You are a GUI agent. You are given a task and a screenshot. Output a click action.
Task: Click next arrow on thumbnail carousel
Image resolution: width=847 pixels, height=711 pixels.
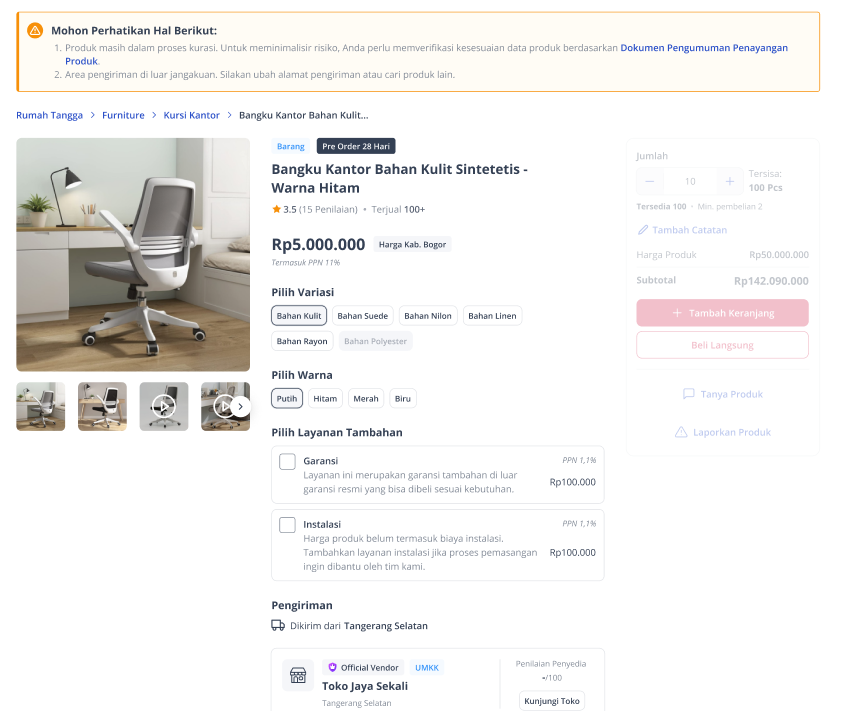(240, 406)
